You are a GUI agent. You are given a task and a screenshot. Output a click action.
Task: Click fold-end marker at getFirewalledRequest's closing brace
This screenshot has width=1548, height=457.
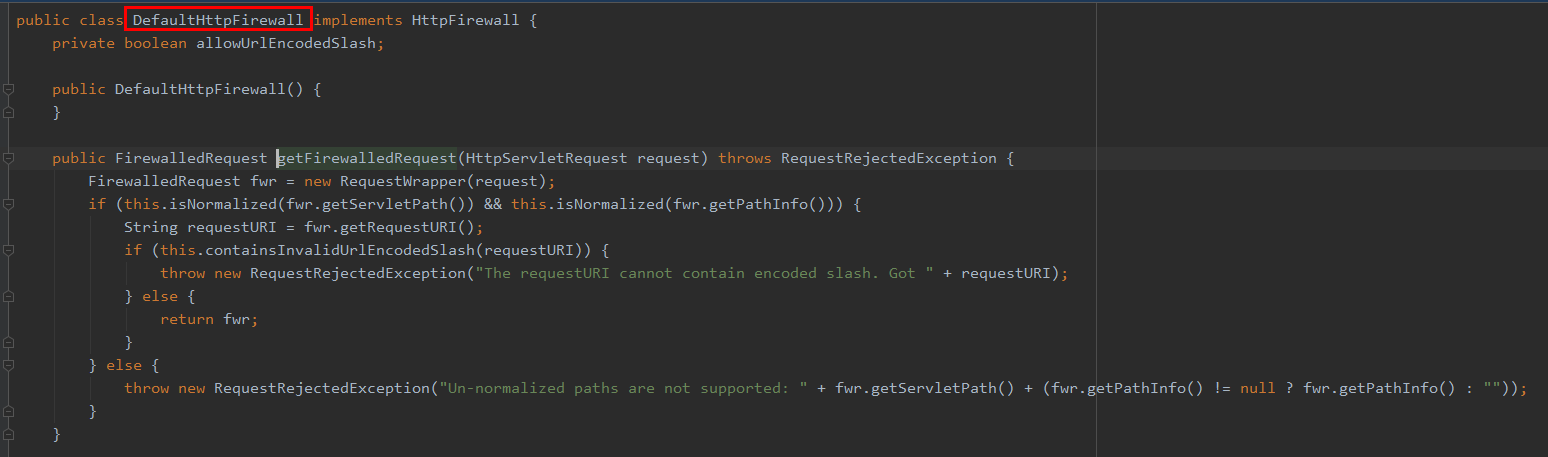tap(9, 434)
